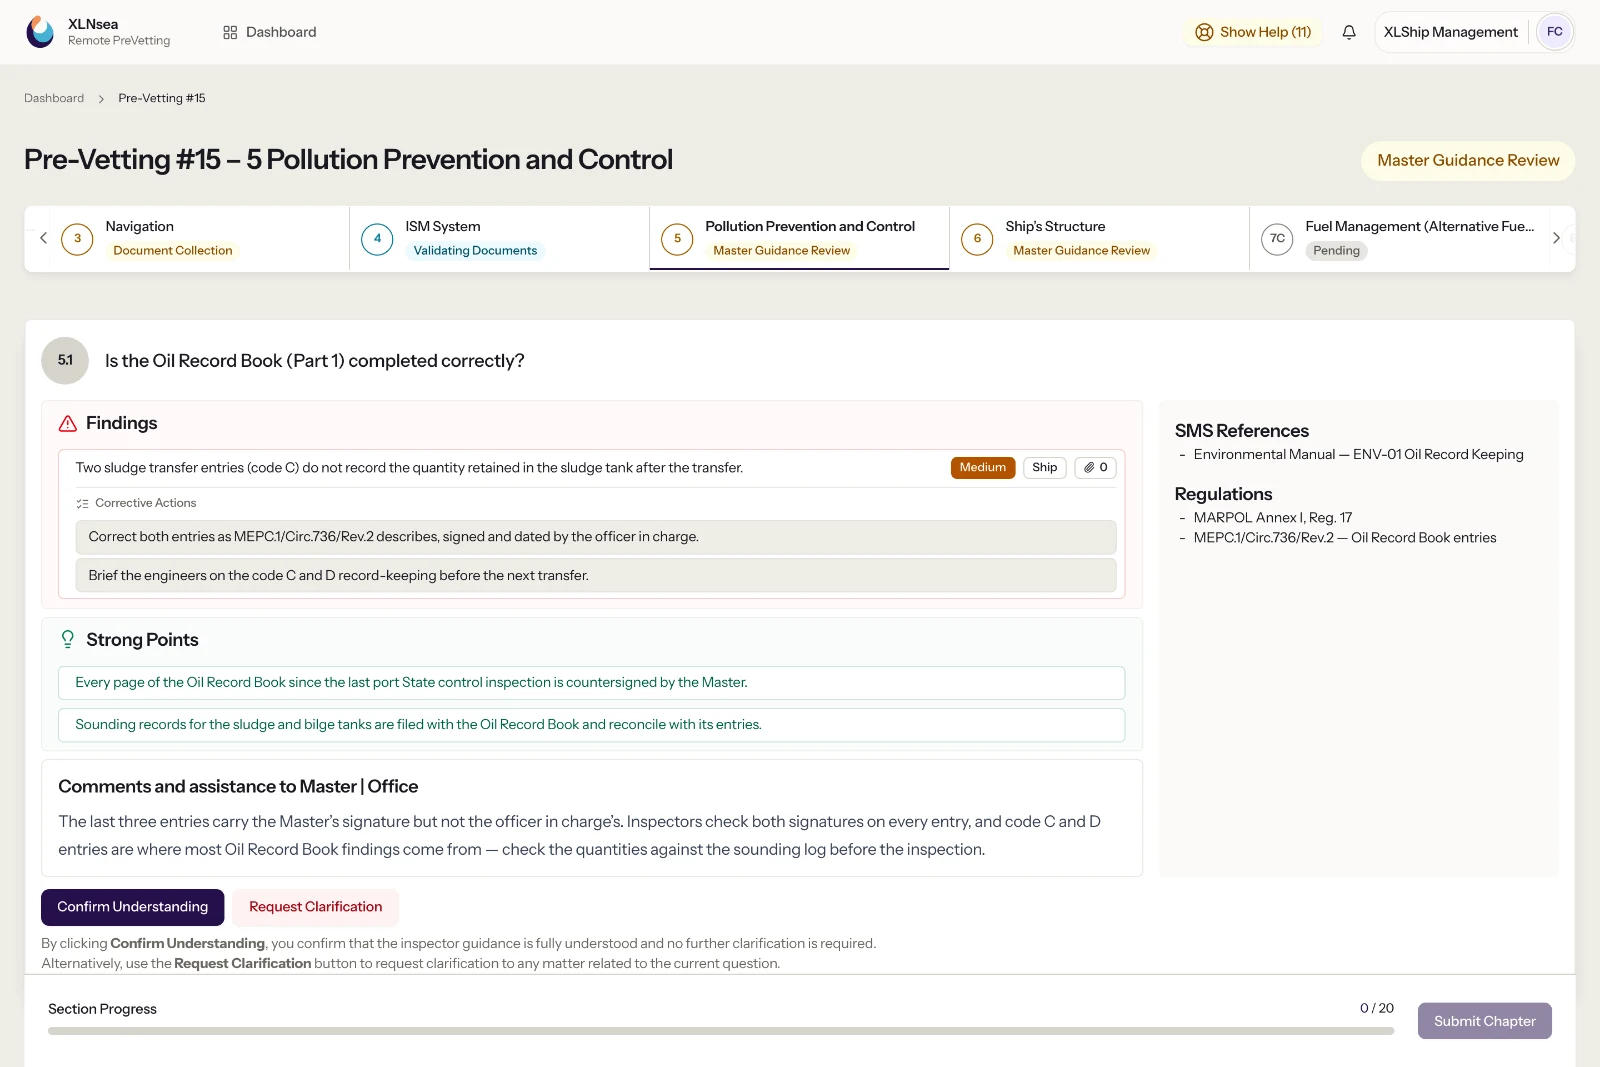Click the Show Help lifebuoy icon
1600x1067 pixels.
1204,32
